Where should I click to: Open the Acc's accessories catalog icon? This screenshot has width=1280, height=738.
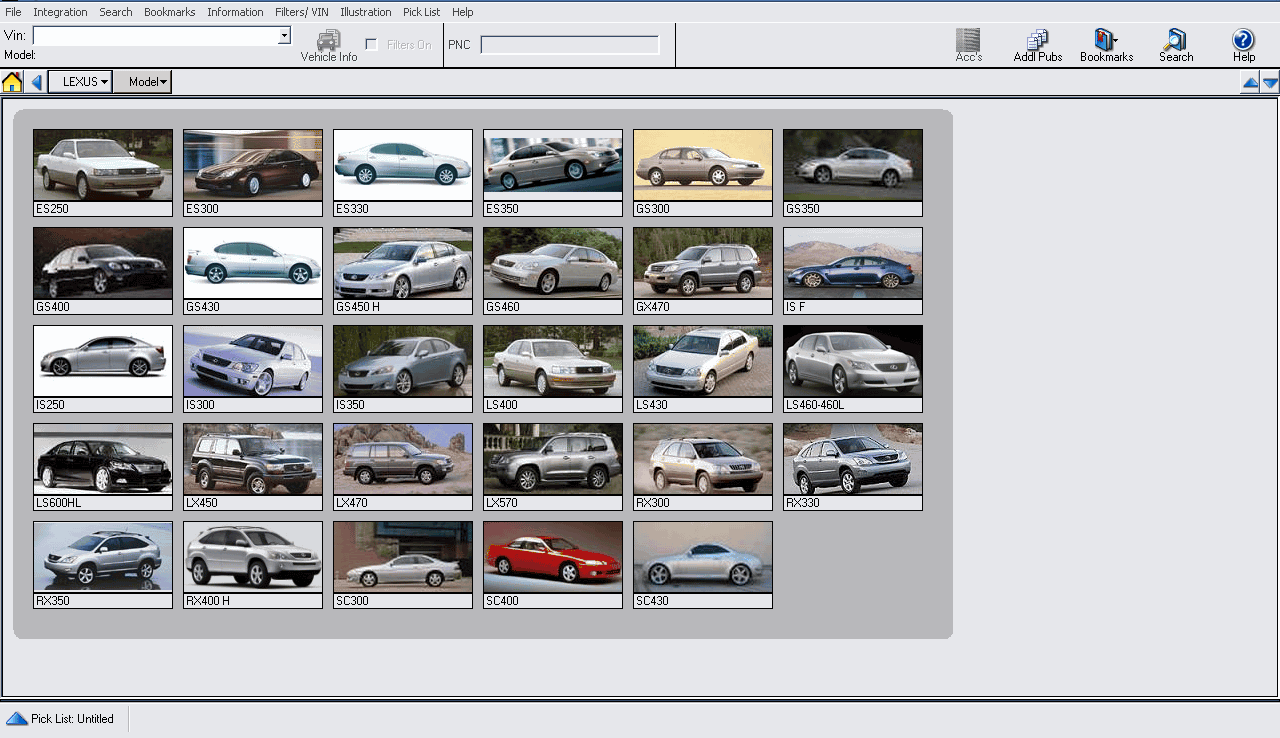pyautogui.click(x=968, y=46)
